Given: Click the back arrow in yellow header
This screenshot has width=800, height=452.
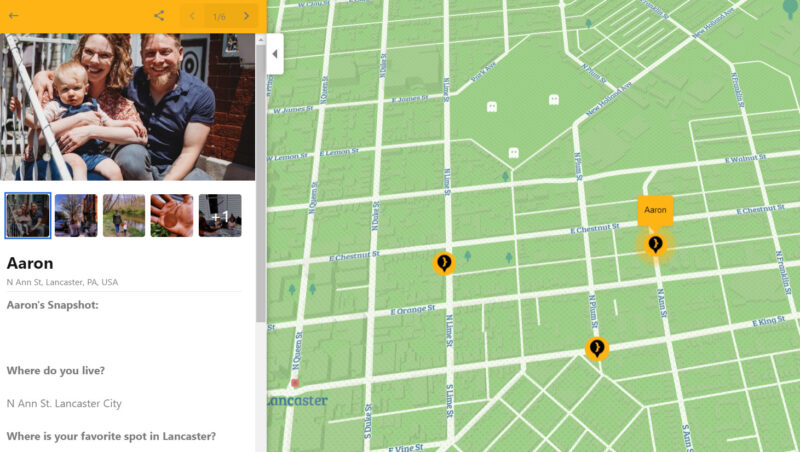Looking at the screenshot, I should (14, 16).
